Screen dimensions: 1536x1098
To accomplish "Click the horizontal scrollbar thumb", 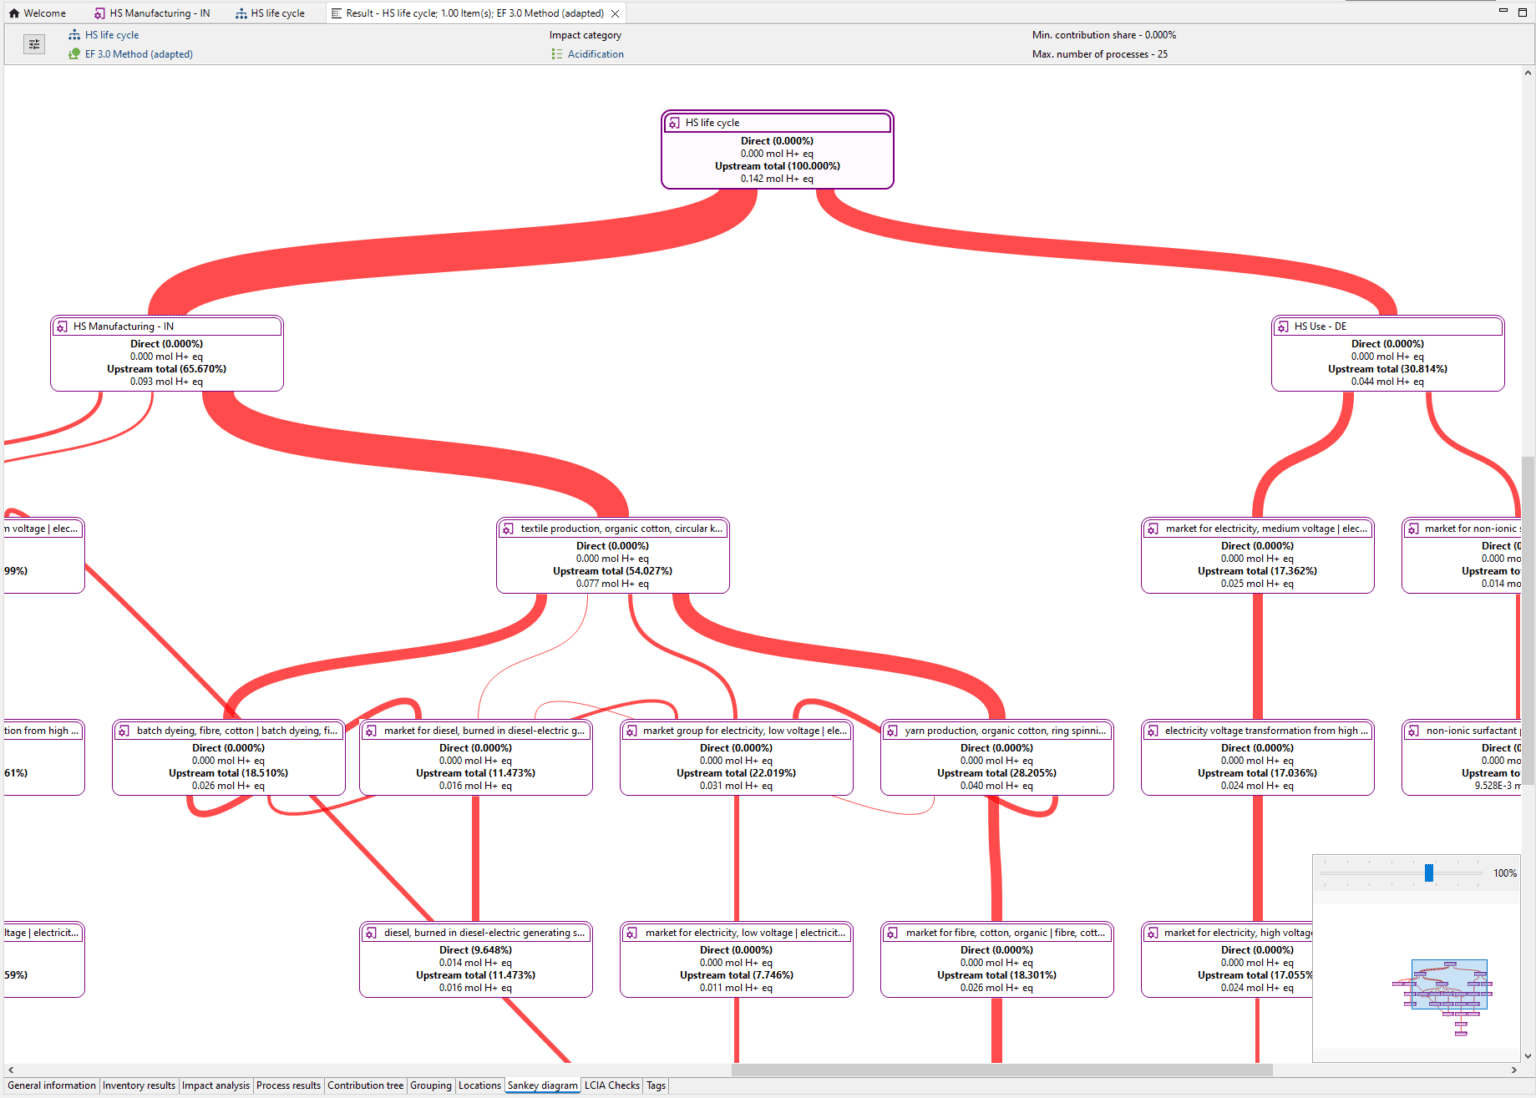I will tap(1002, 1070).
